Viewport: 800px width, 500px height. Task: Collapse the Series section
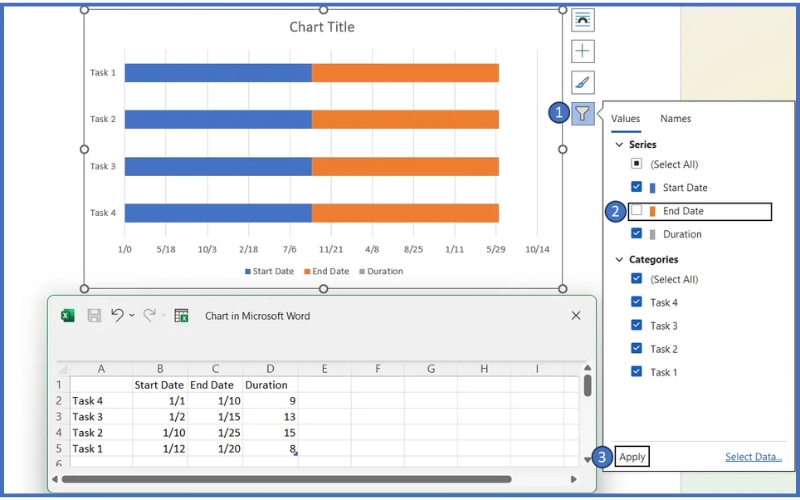619,144
